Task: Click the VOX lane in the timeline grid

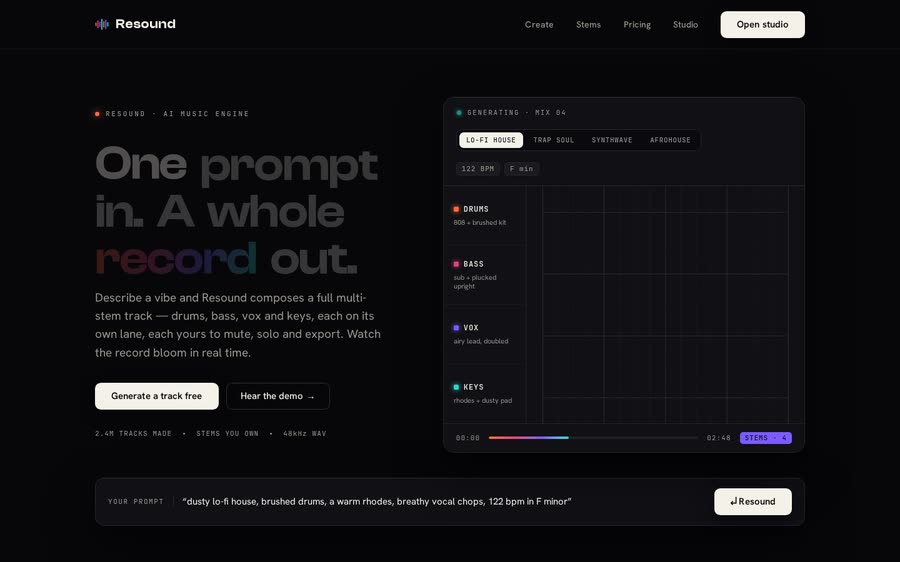Action: tap(666, 334)
